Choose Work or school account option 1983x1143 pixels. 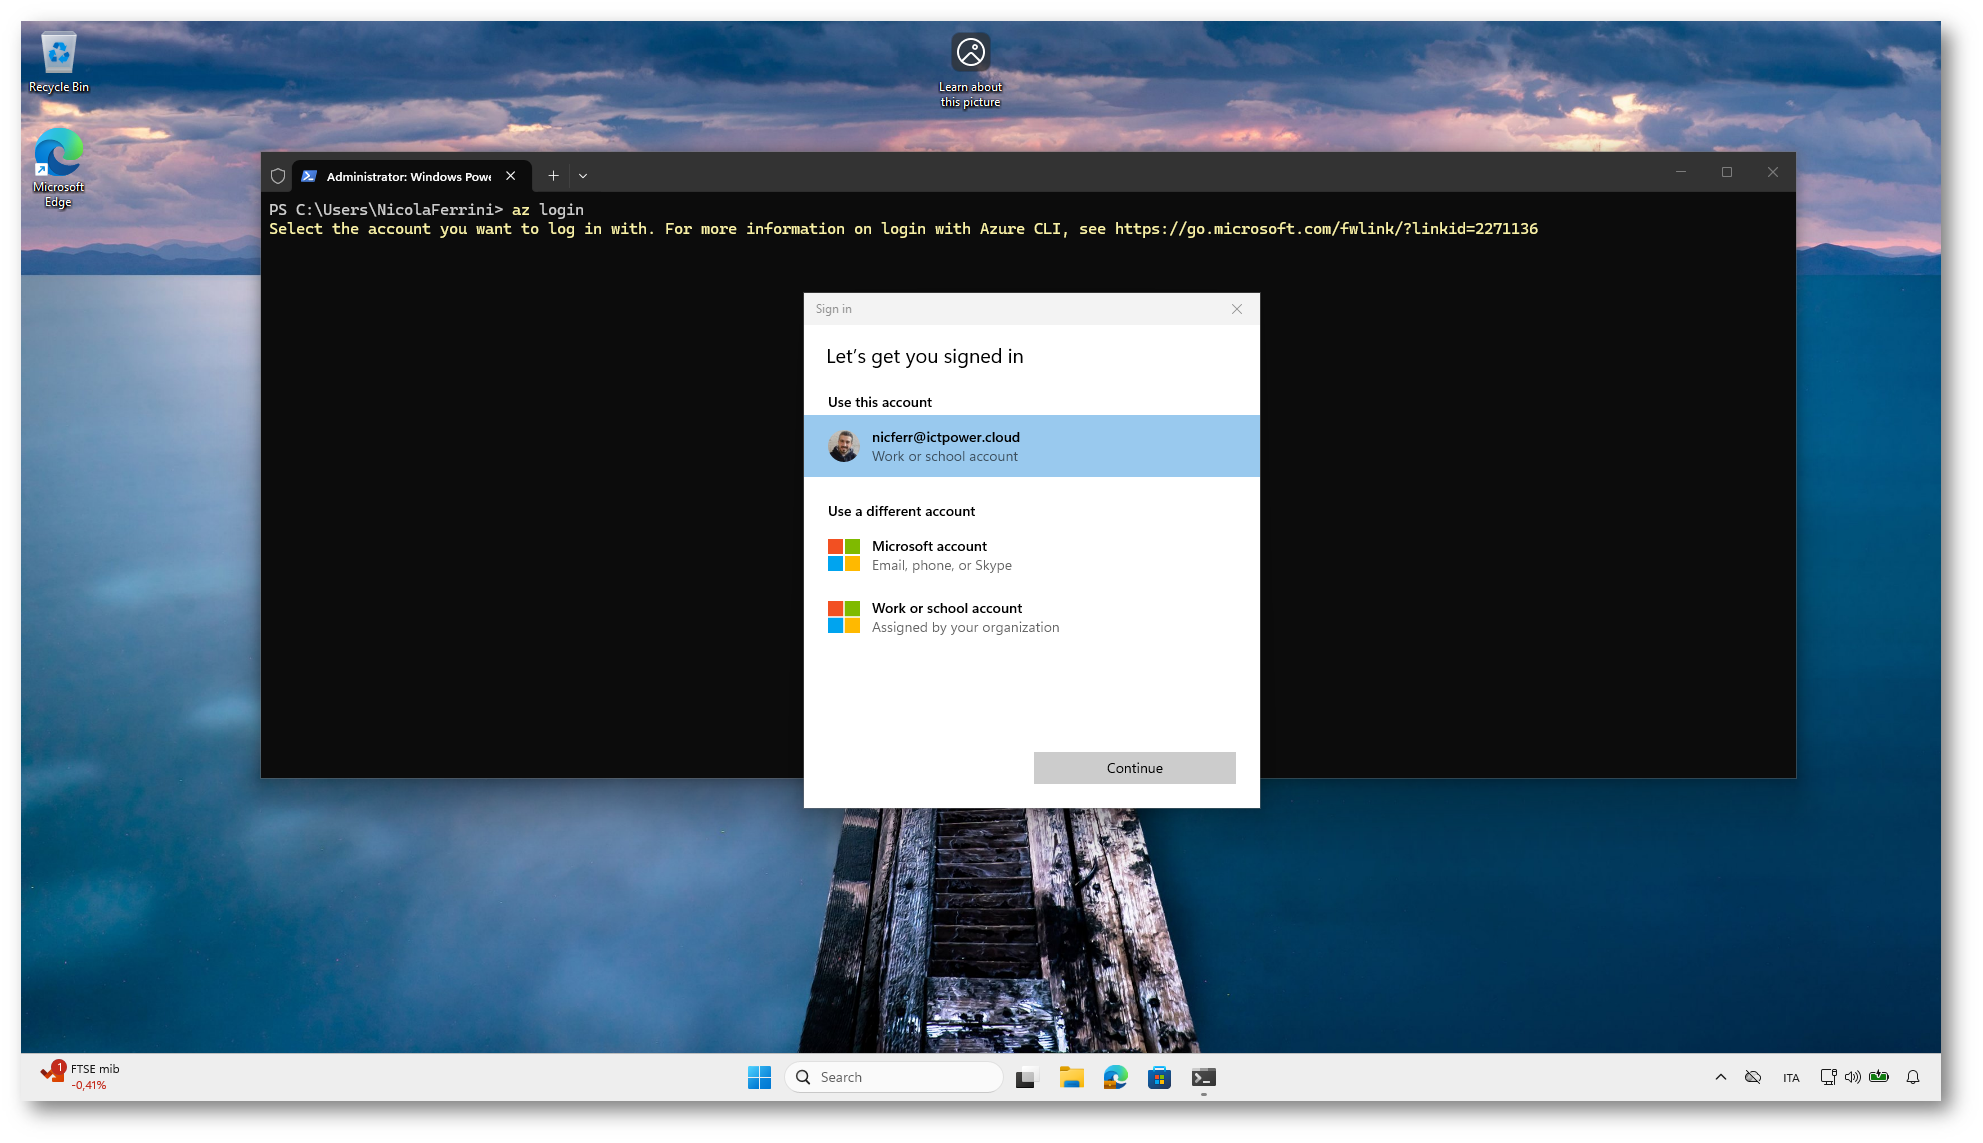(x=946, y=617)
